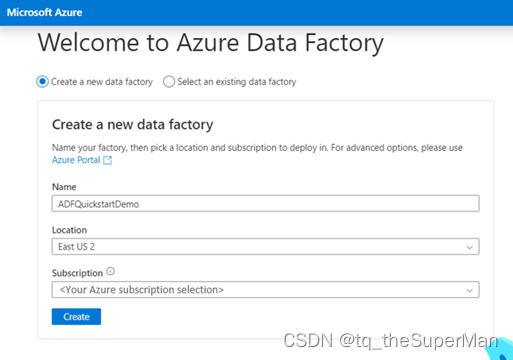The width and height of the screenshot is (513, 360).
Task: Expand the Location chevron arrow
Action: (469, 247)
